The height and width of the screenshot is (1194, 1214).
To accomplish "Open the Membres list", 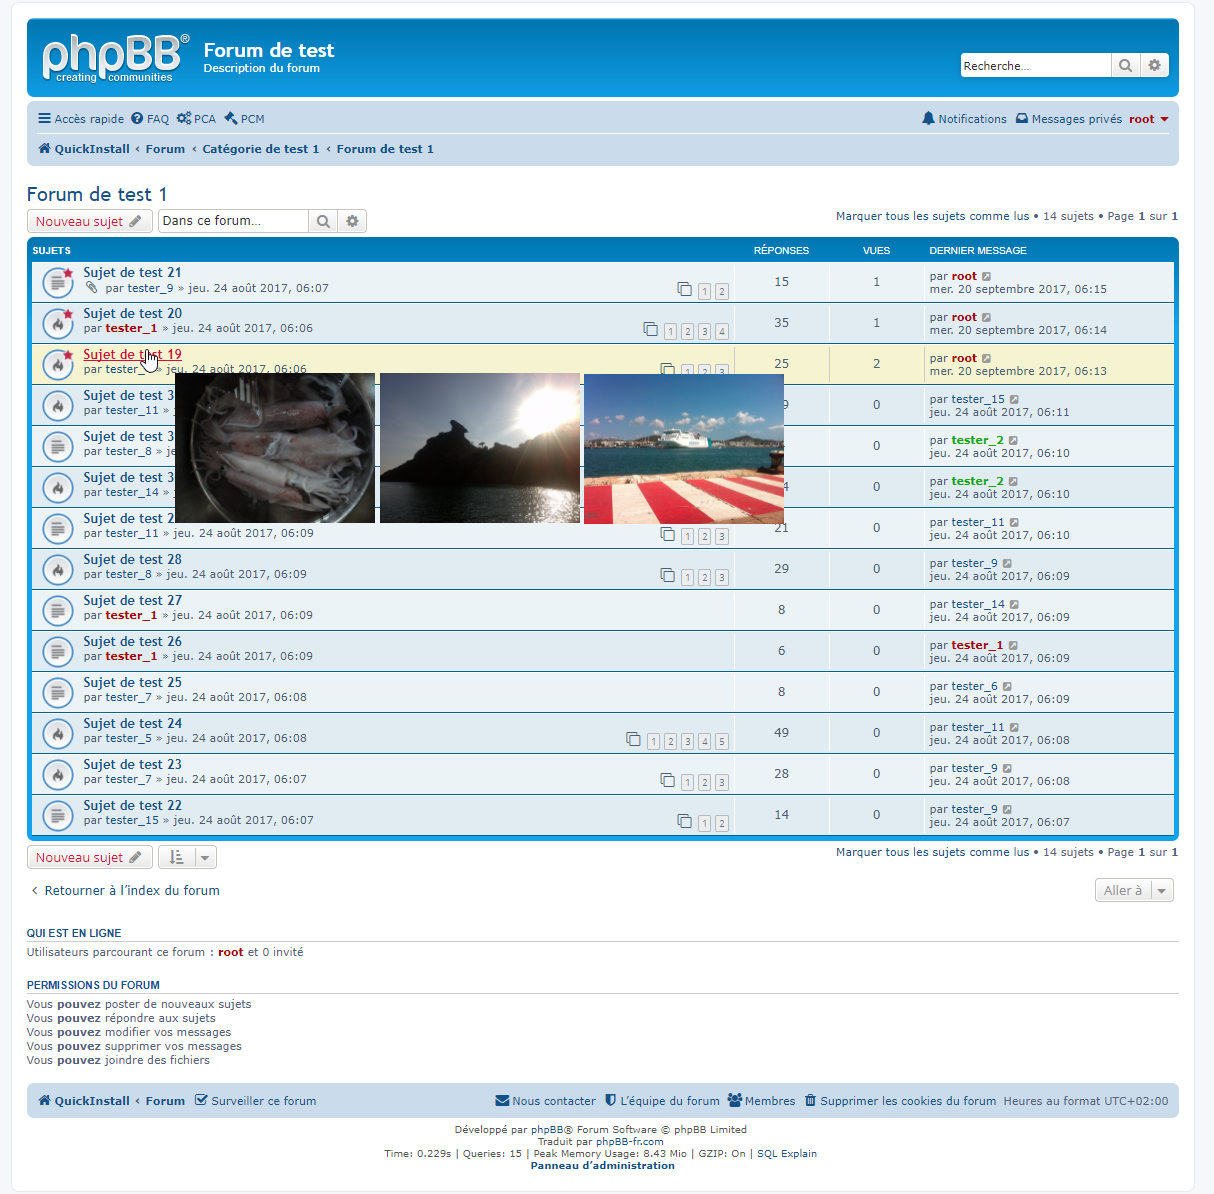I will [x=761, y=1101].
